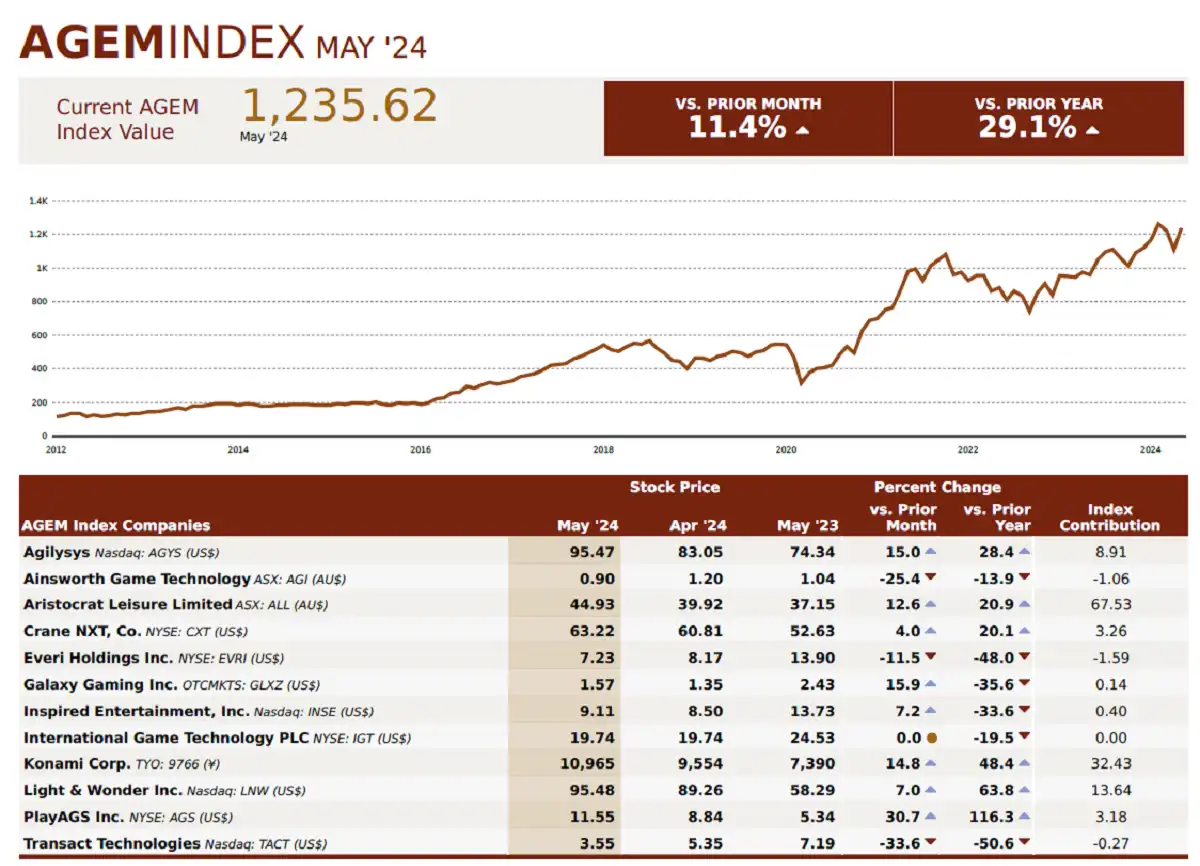The image size is (1200, 866).
Task: Click up triangle next to Aristocrat 20.9
Action: [x=1024, y=604]
